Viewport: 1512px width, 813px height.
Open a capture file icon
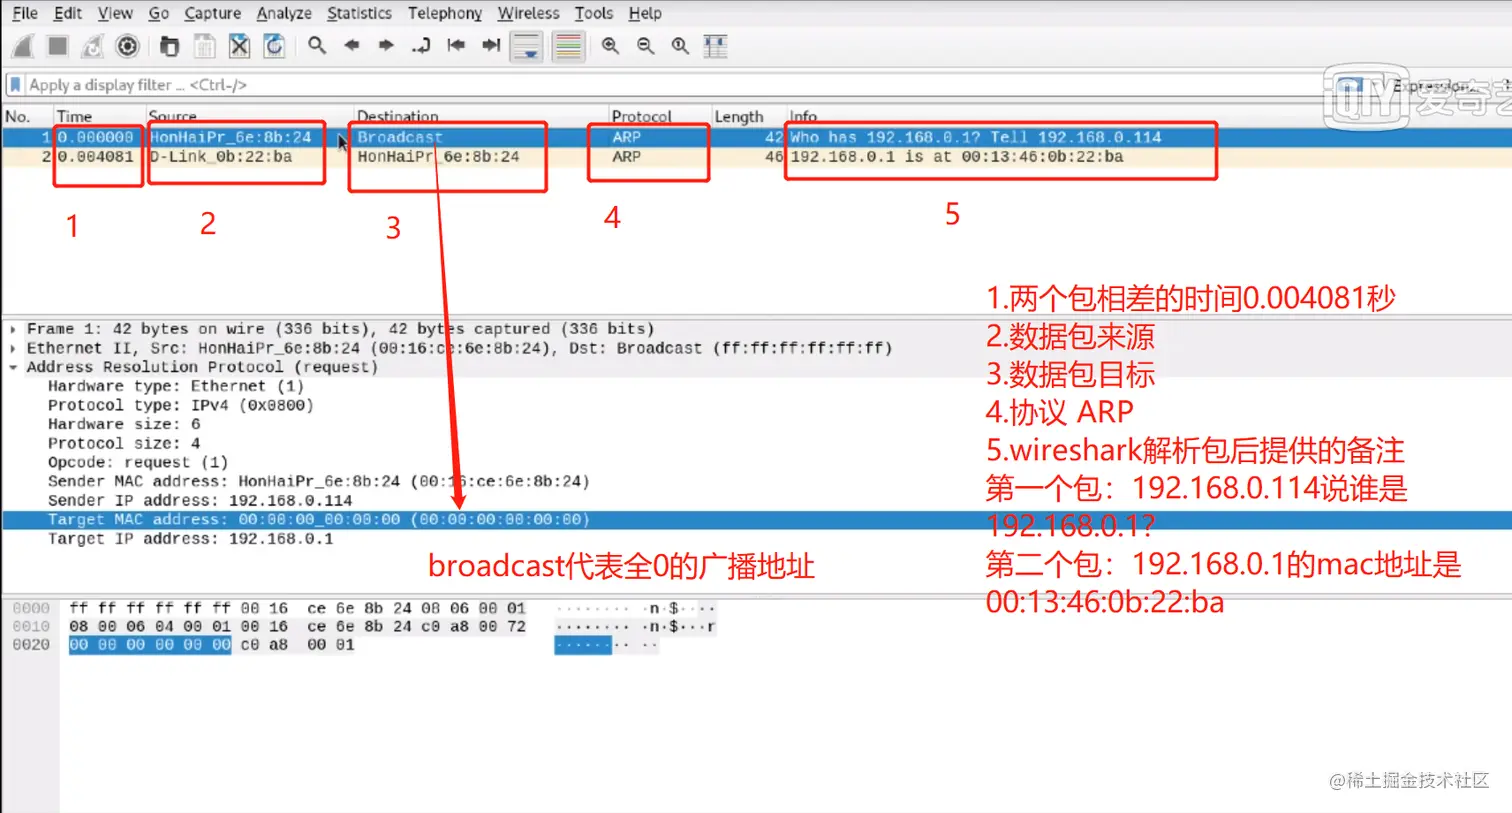coord(169,46)
